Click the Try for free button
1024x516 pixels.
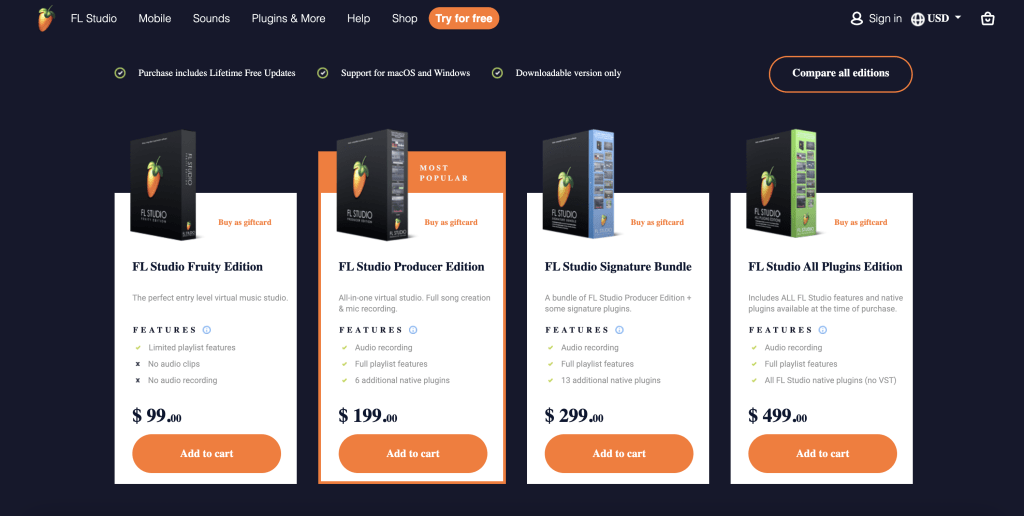pos(464,18)
